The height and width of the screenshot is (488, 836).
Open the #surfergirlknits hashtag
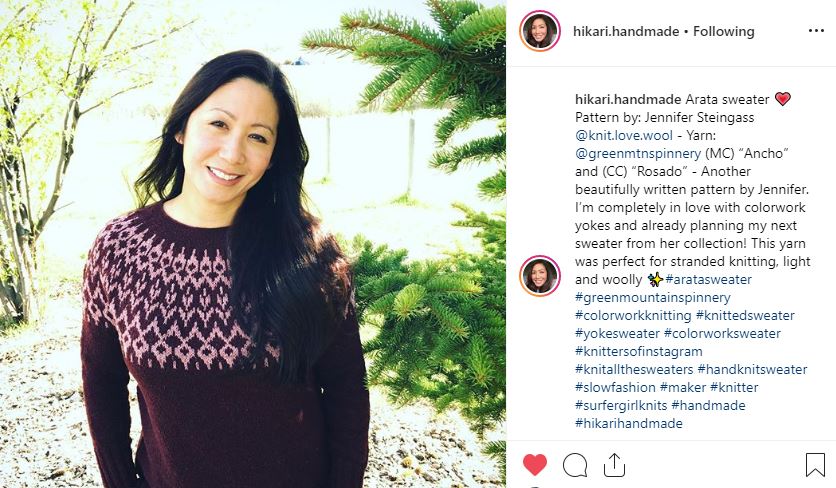[621, 405]
